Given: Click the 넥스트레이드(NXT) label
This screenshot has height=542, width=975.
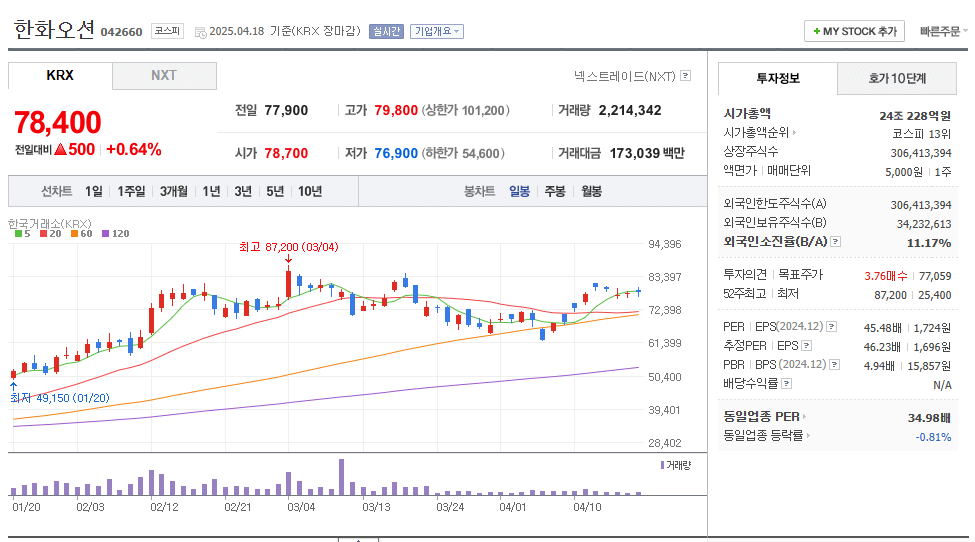Looking at the screenshot, I should pyautogui.click(x=624, y=76).
